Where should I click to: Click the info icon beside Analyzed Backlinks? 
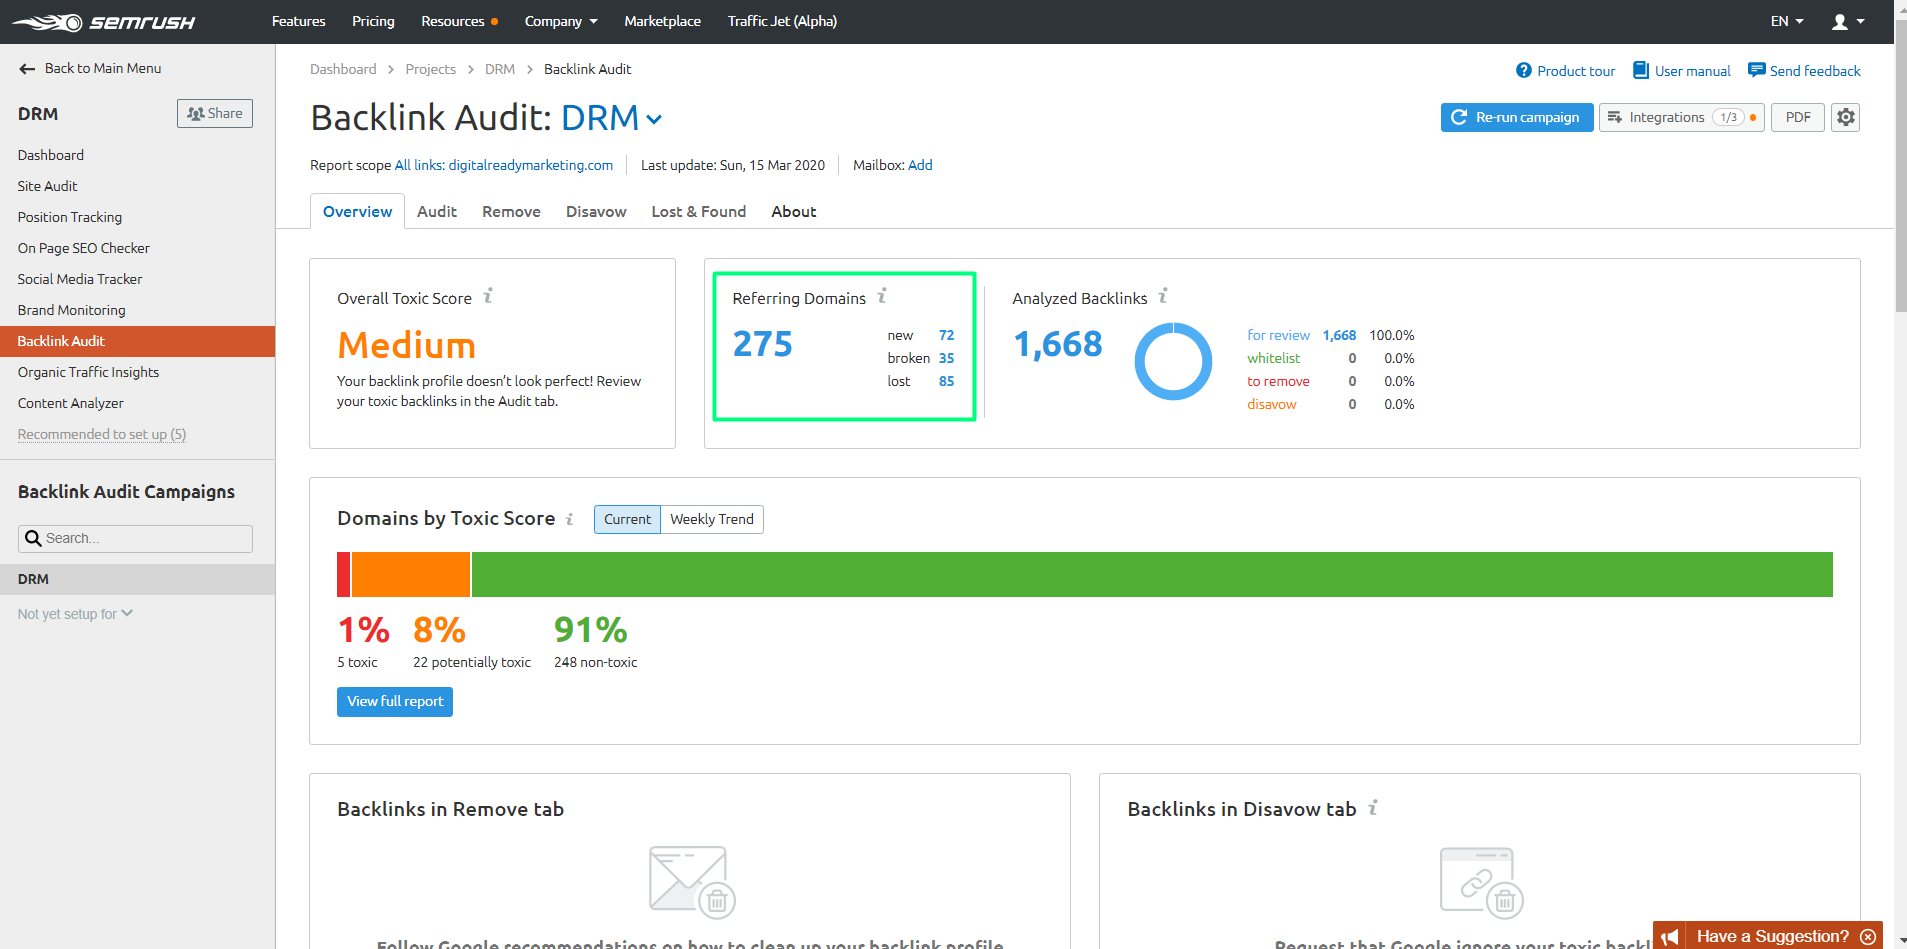click(x=1163, y=296)
